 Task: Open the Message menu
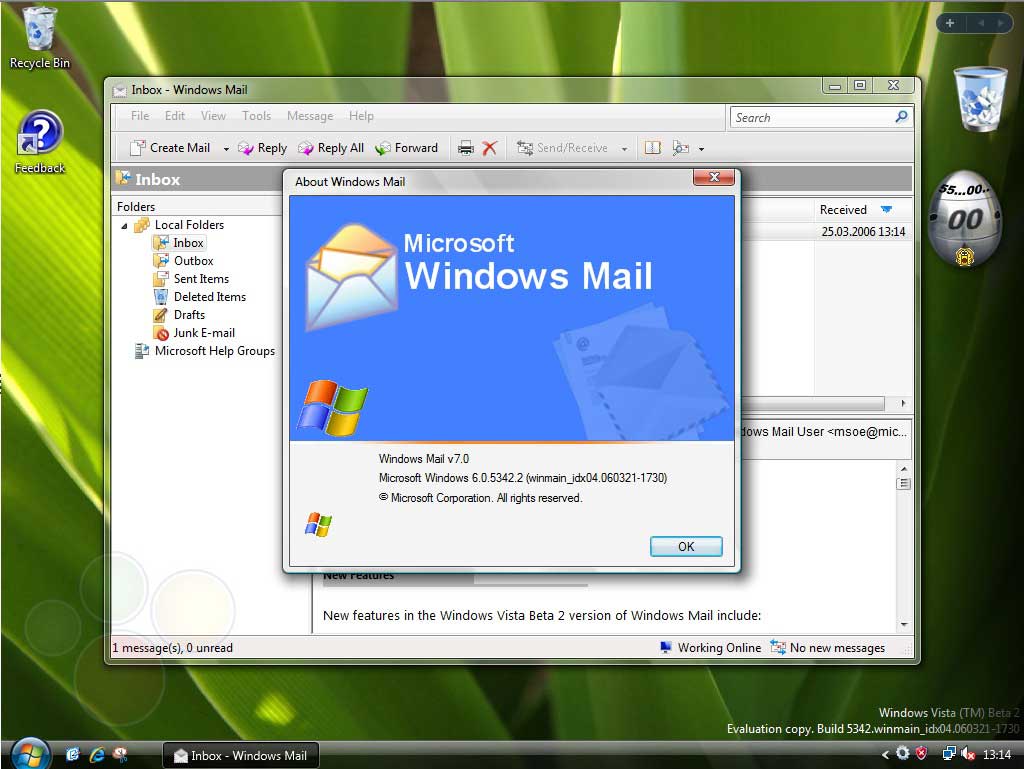(309, 116)
